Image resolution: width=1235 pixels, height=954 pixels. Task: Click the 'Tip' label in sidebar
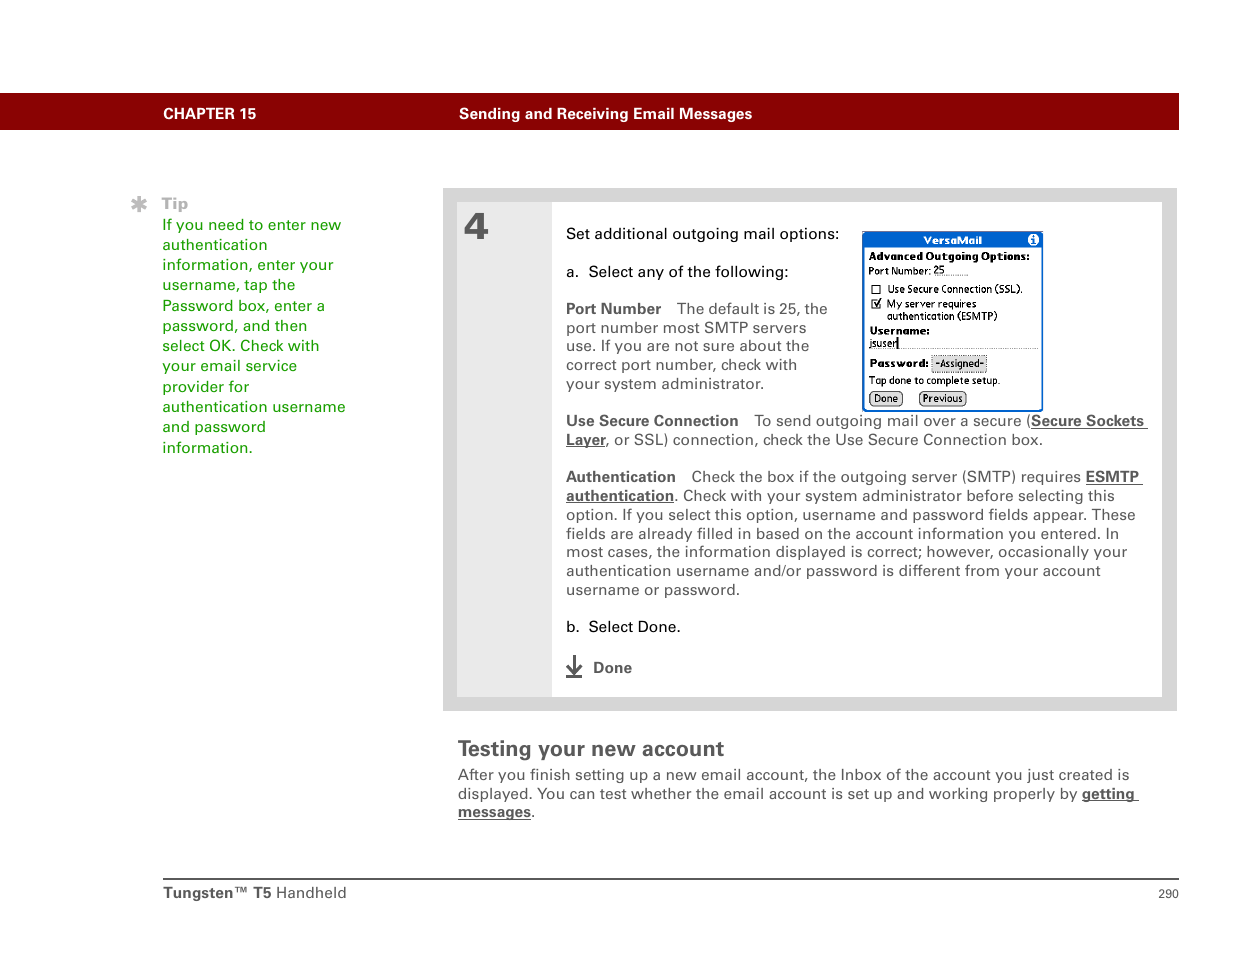174,204
